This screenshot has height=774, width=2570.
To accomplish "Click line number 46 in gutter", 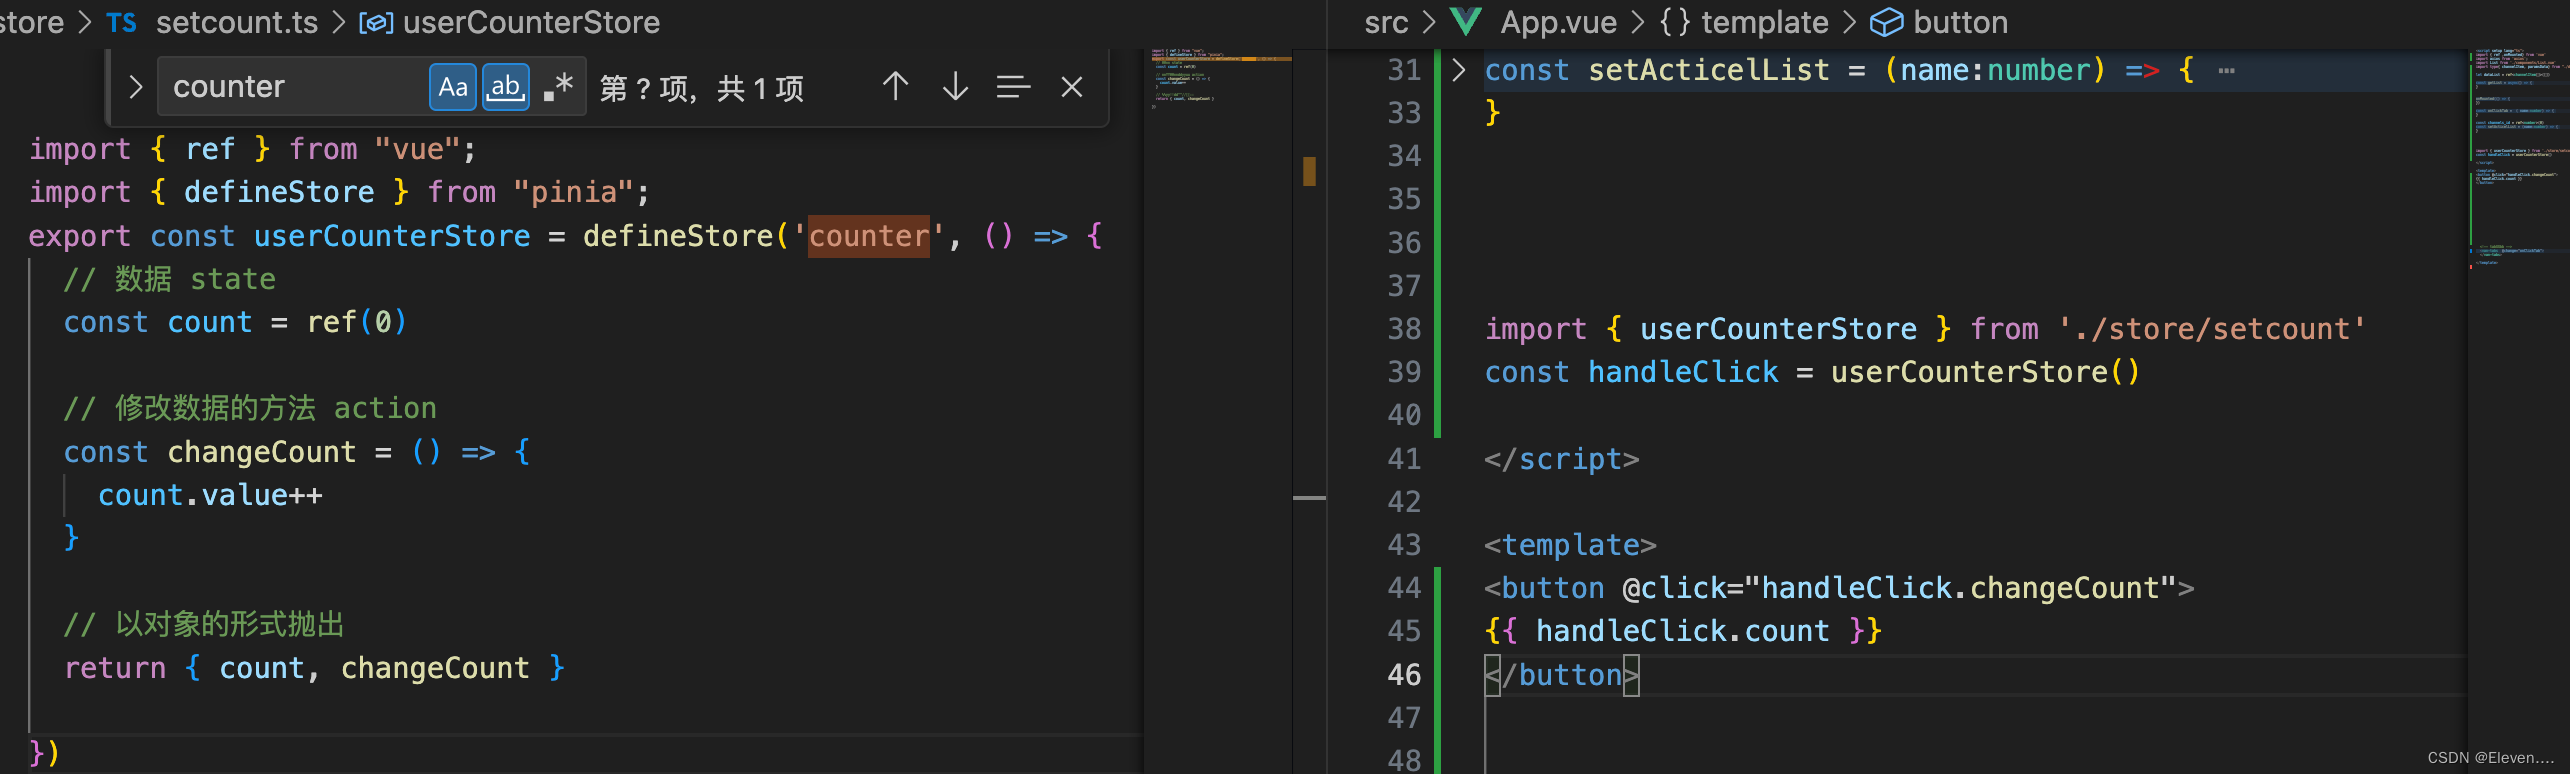I will 1404,674.
